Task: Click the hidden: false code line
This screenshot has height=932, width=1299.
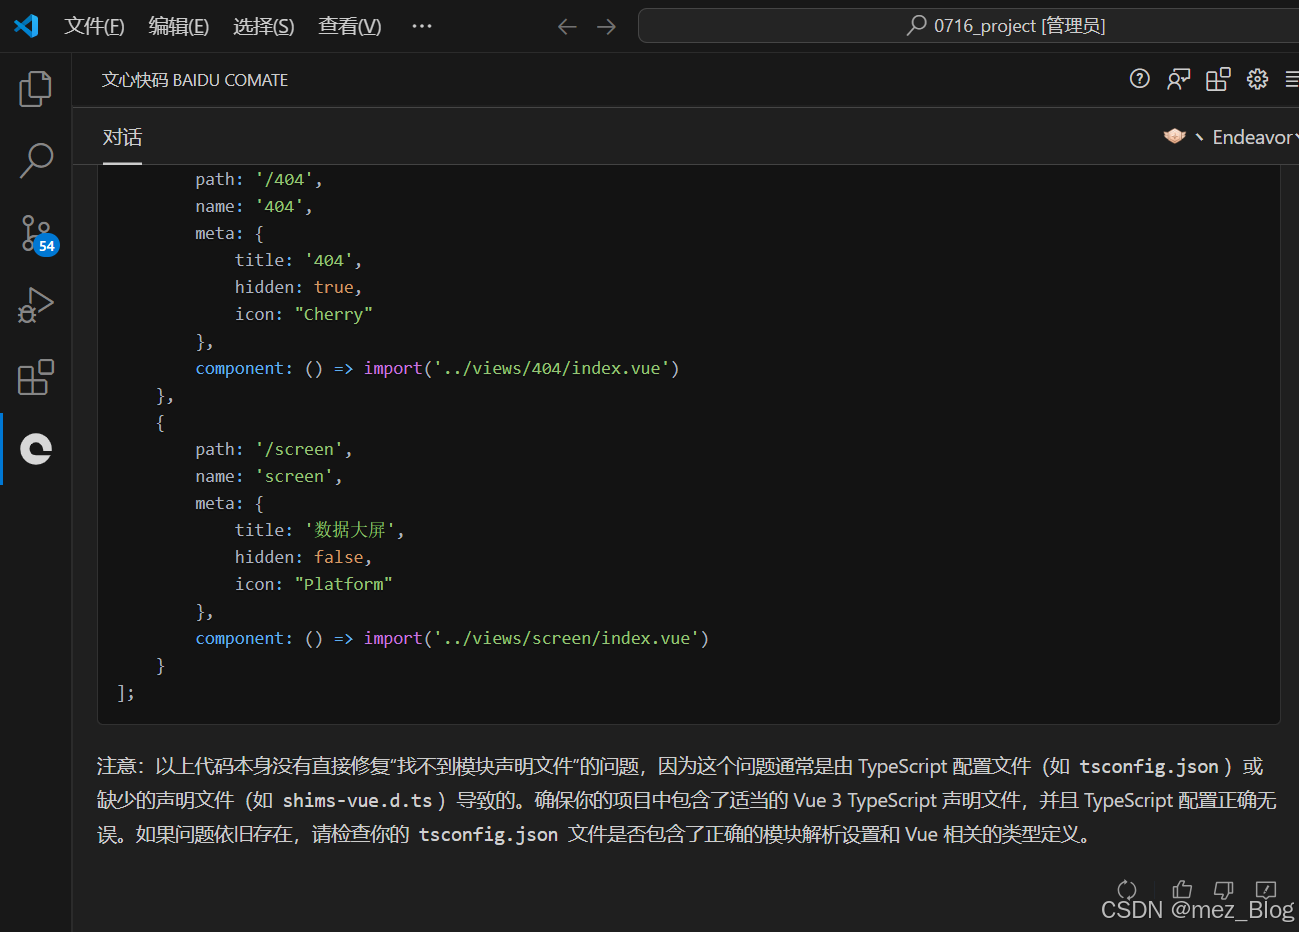Action: pyautogui.click(x=304, y=557)
